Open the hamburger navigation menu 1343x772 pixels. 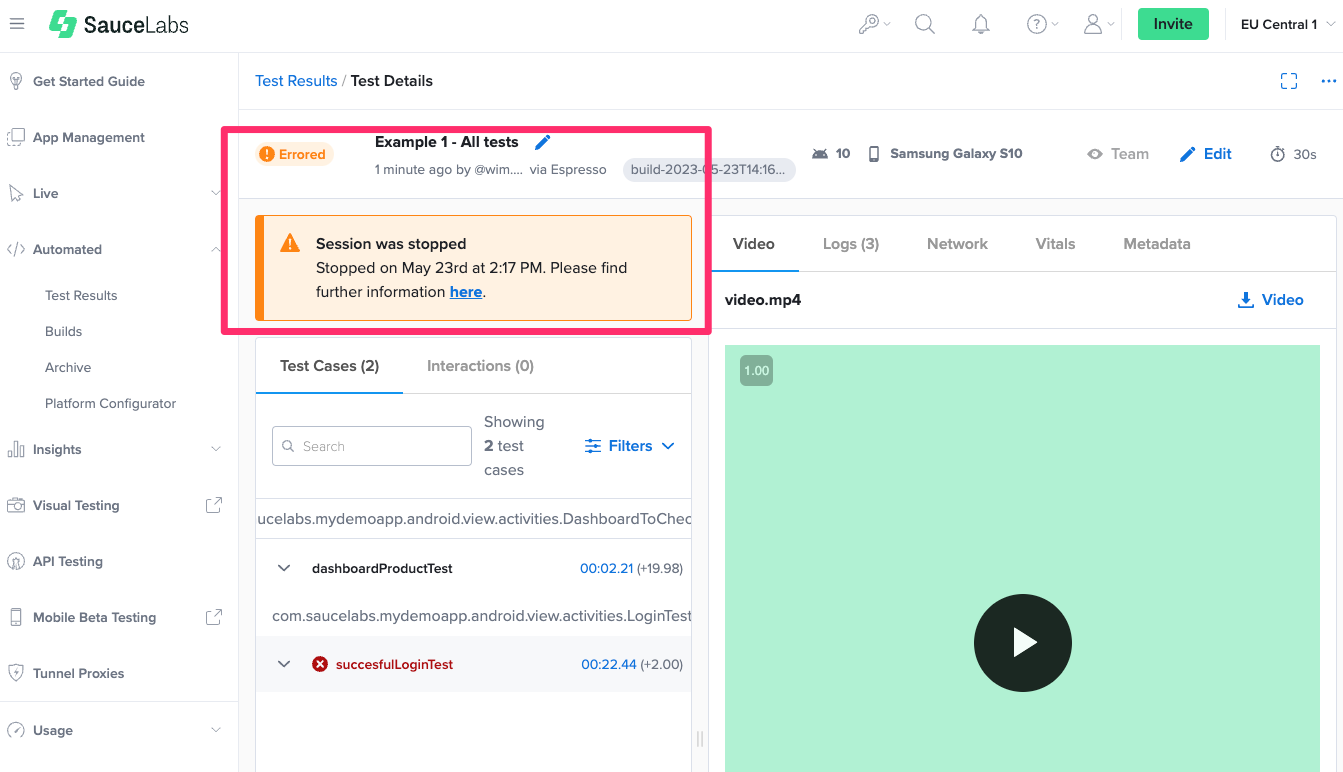click(17, 24)
